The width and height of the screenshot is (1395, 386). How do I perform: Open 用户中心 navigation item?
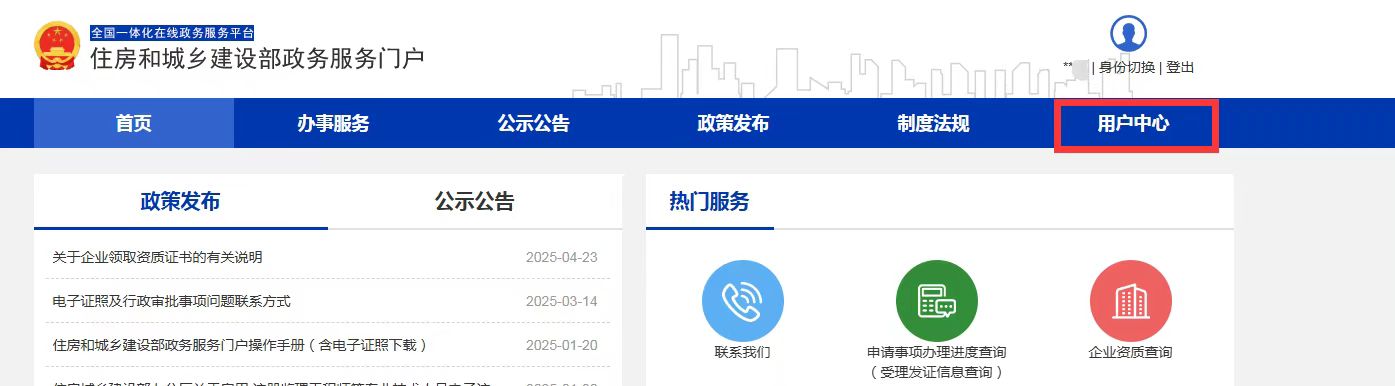[x=1133, y=124]
